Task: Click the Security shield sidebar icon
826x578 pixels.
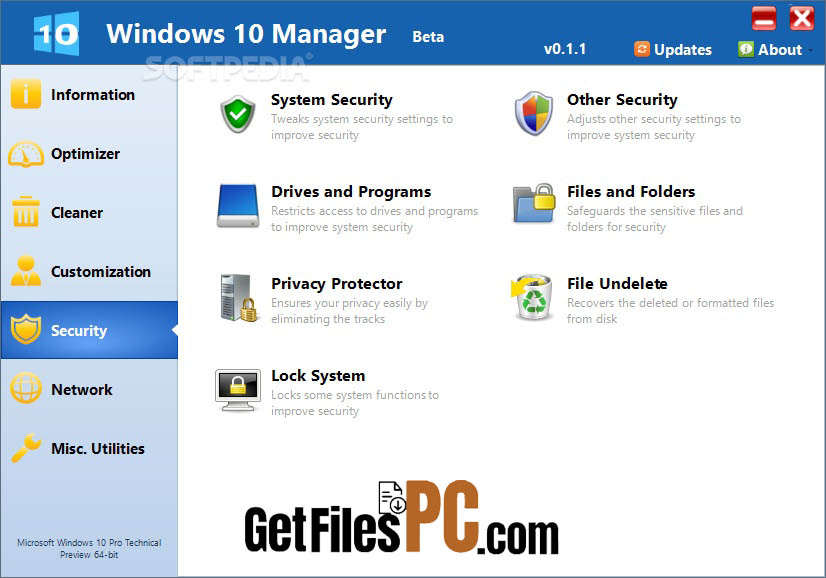Action: click(25, 329)
